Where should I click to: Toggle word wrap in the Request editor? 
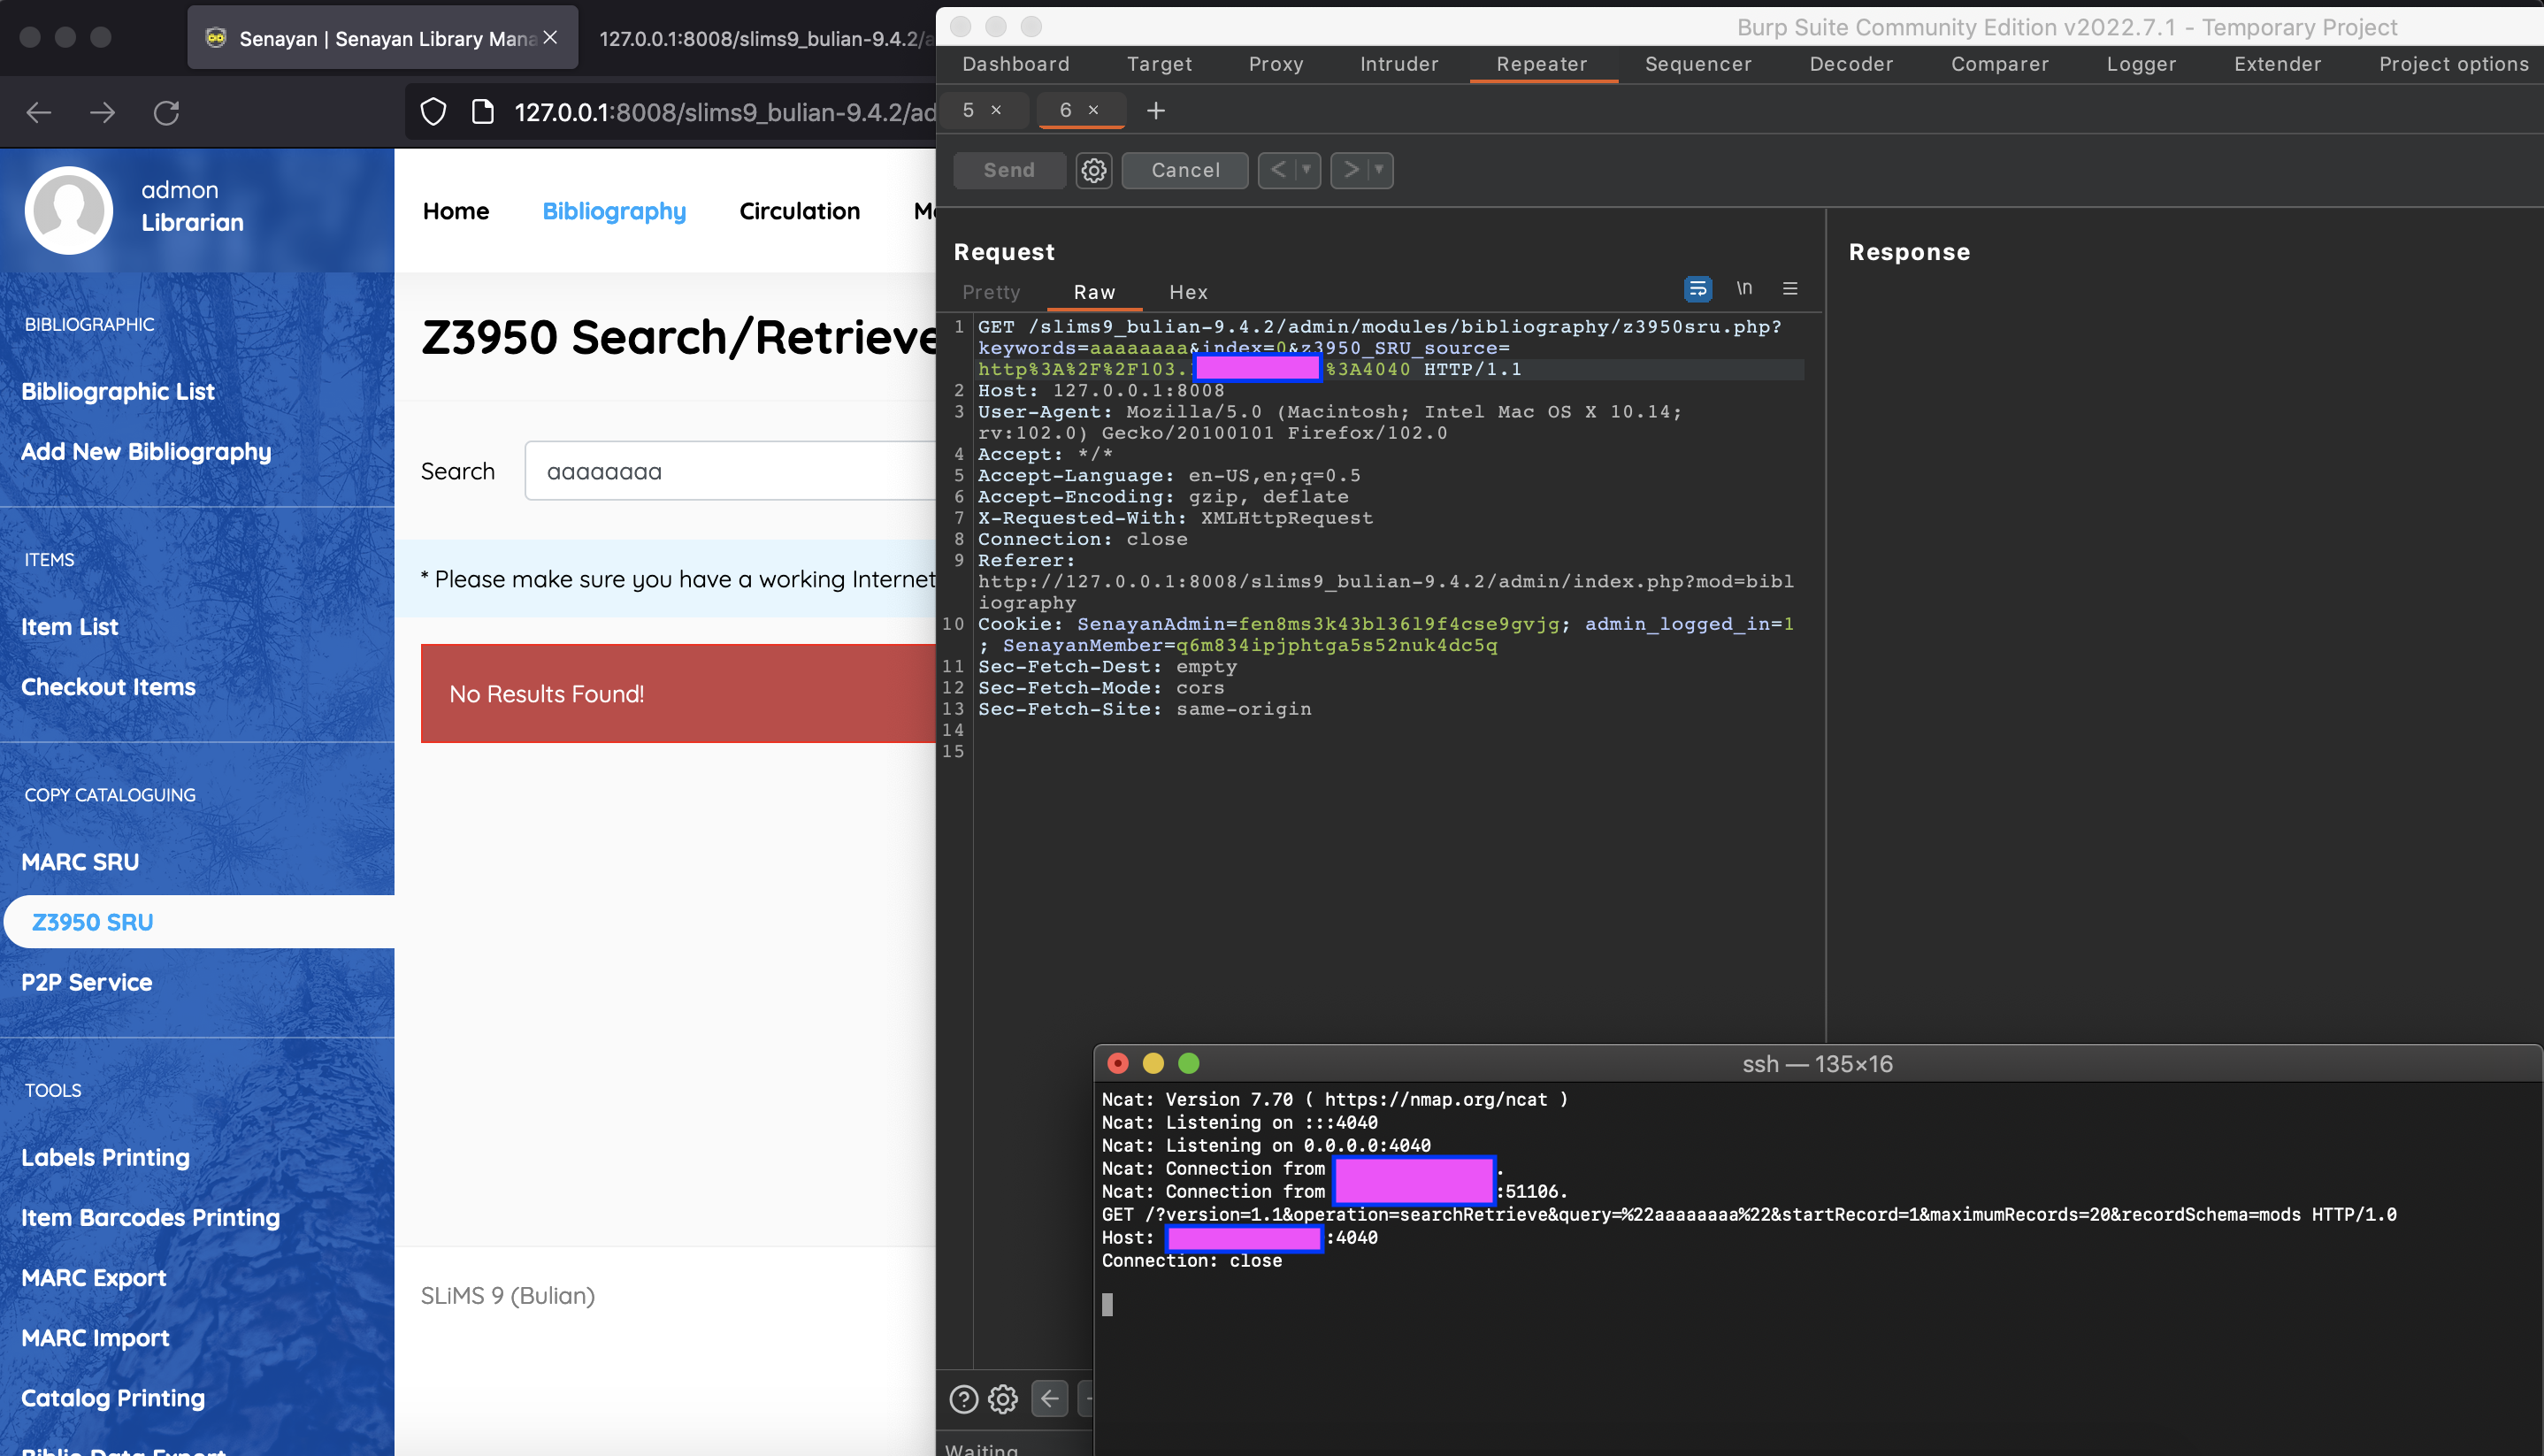1698,289
